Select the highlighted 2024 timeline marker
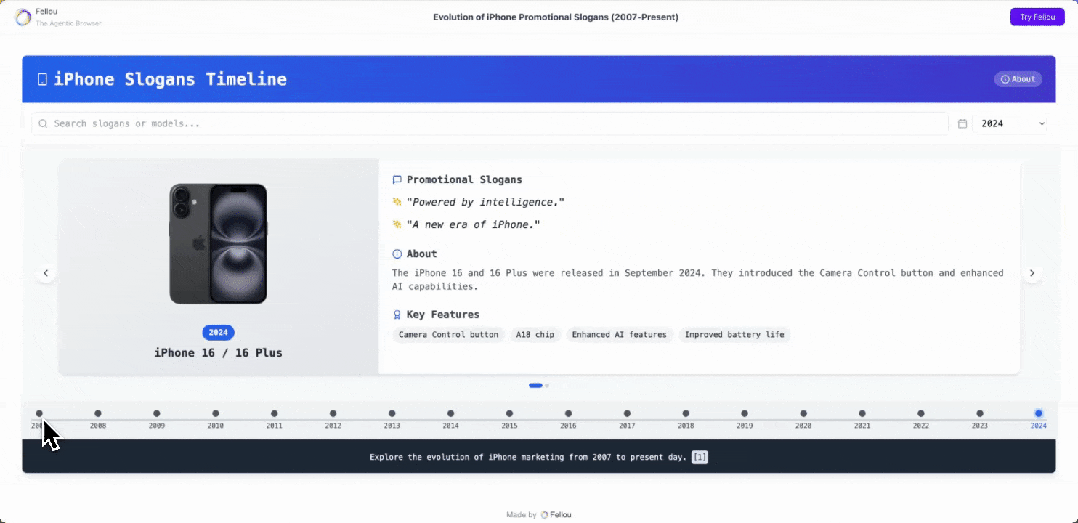 pos(1038,414)
